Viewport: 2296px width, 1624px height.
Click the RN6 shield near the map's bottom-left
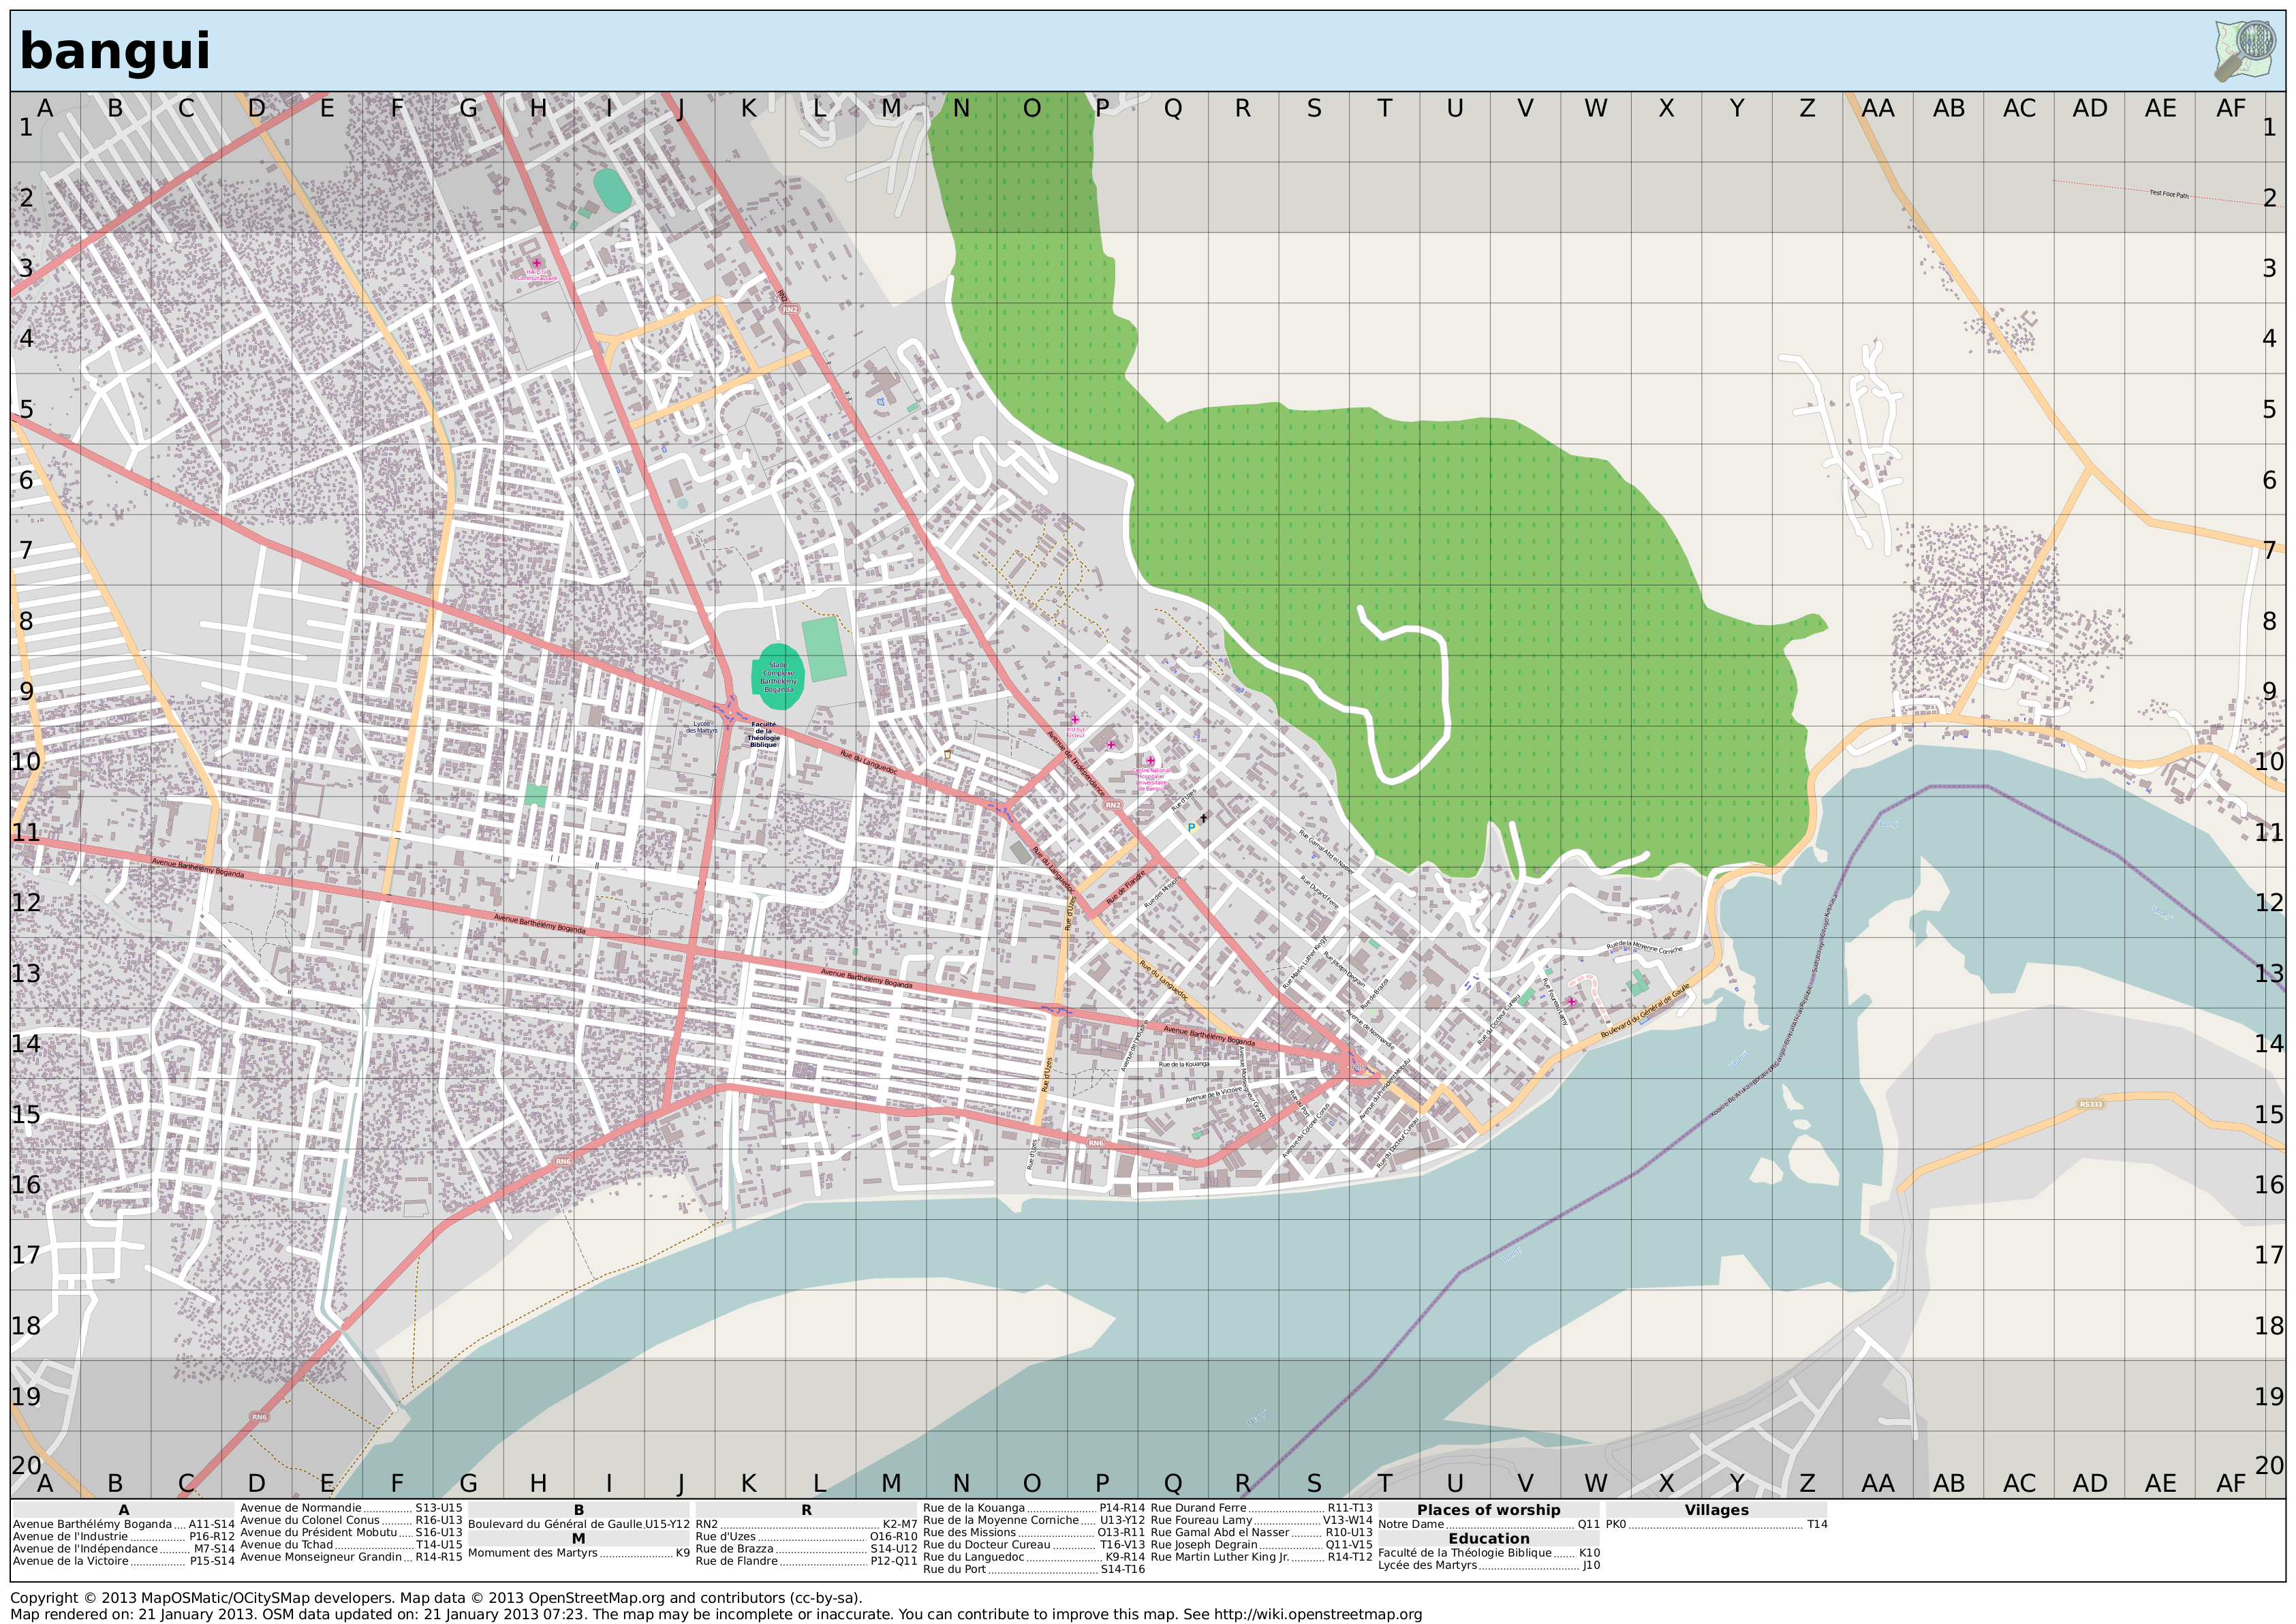coord(259,1417)
